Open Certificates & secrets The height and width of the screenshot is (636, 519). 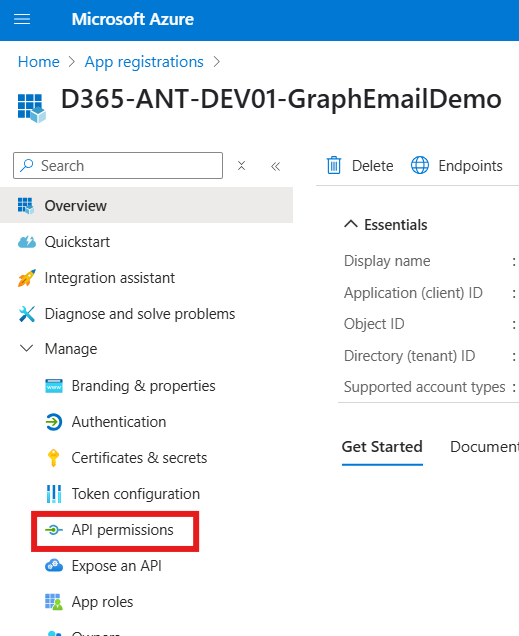pos(139,458)
